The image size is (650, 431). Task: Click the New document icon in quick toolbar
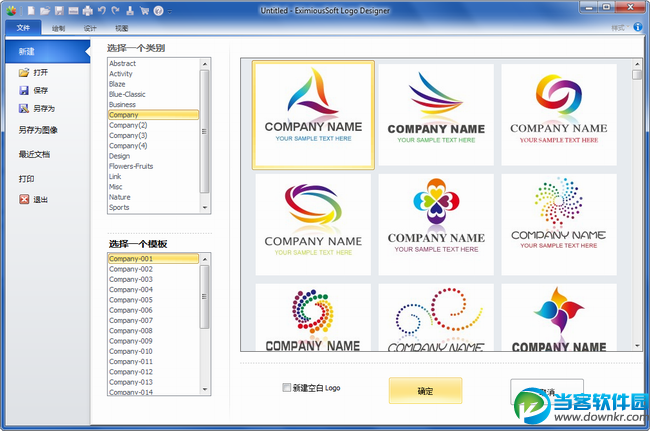[x=31, y=11]
